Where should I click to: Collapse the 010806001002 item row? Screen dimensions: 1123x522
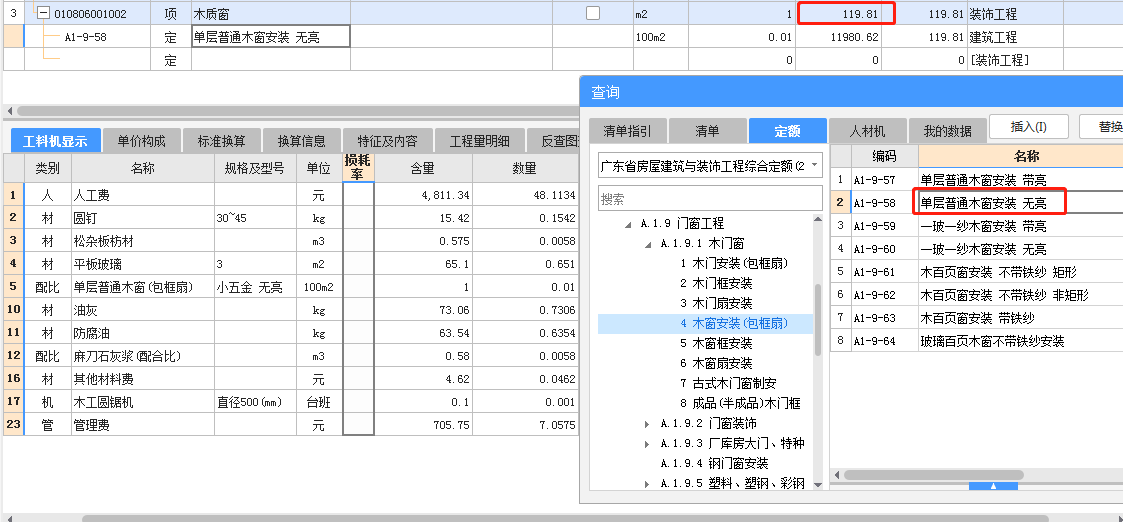tap(44, 14)
